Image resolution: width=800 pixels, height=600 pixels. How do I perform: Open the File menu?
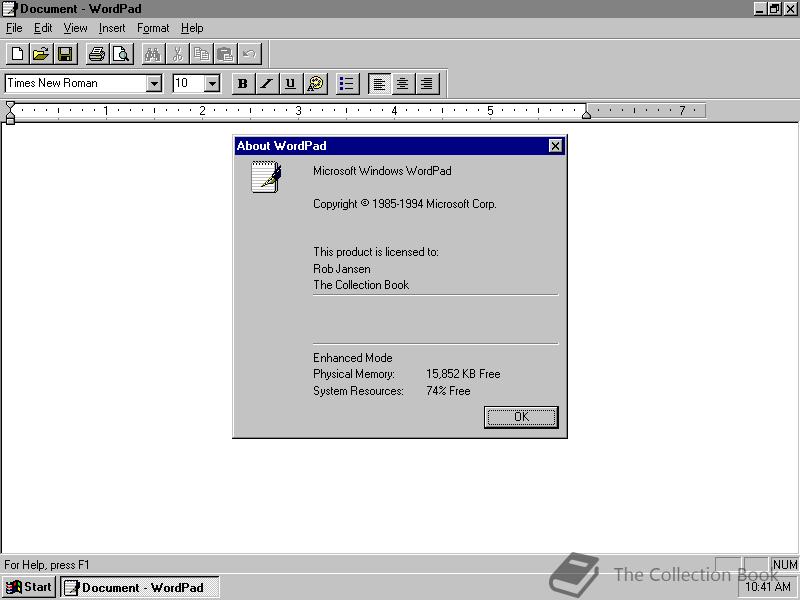pyautogui.click(x=14, y=28)
